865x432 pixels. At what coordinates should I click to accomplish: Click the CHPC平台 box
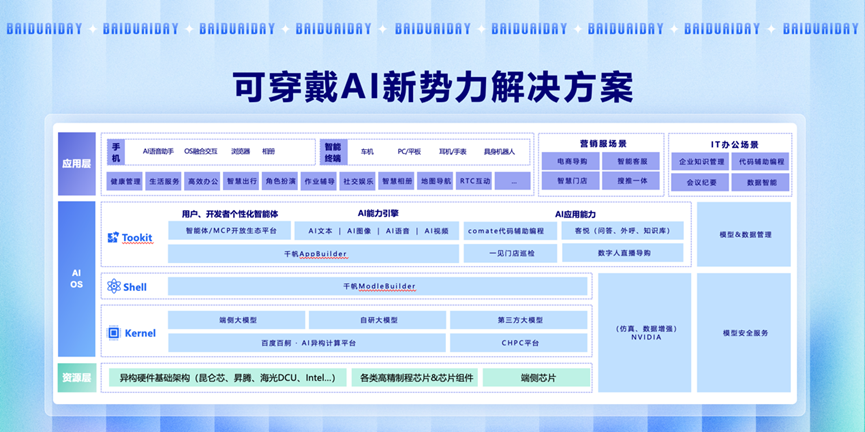(519, 343)
